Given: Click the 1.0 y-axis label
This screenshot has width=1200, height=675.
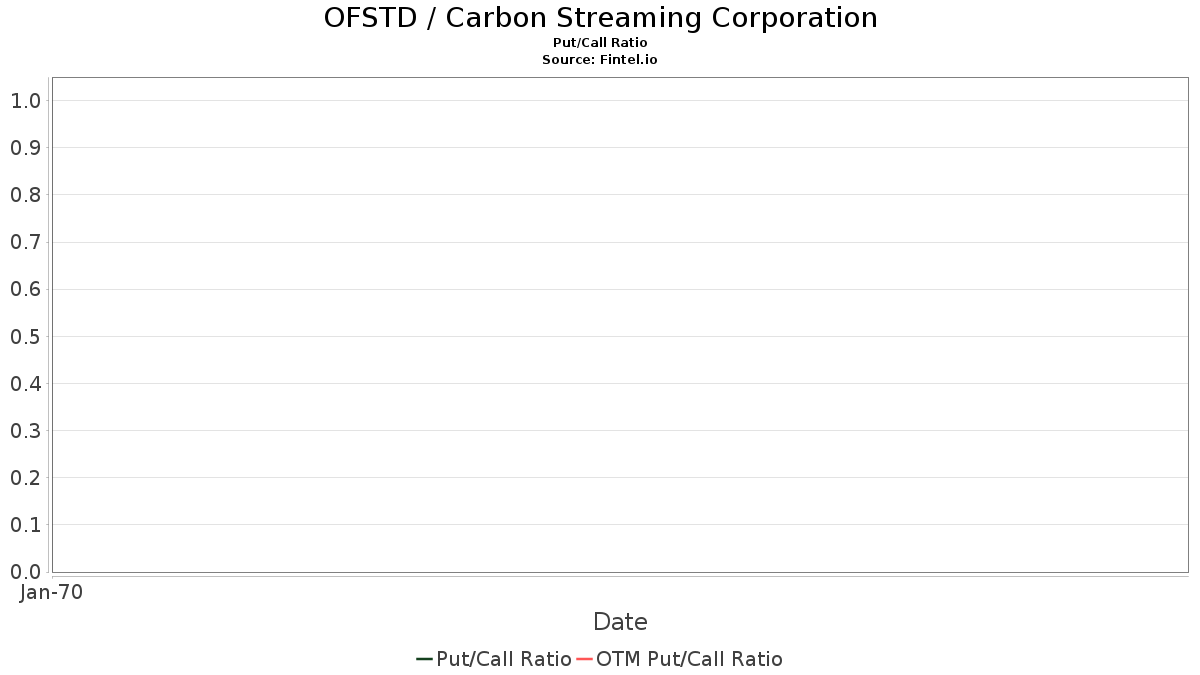Looking at the screenshot, I should point(25,100).
